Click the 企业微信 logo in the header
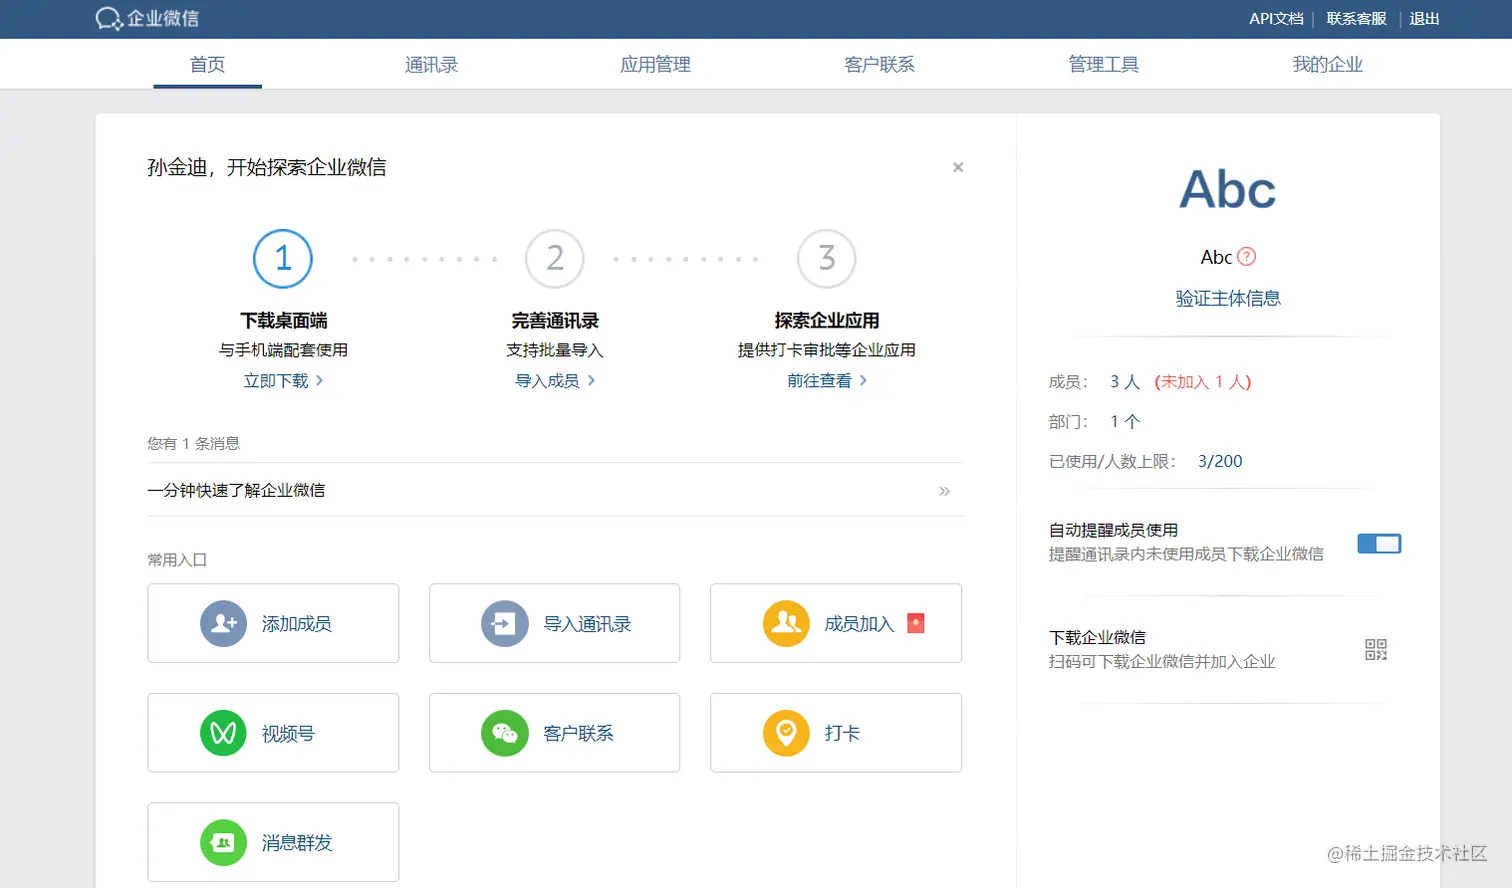Image resolution: width=1512 pixels, height=888 pixels. coord(147,18)
